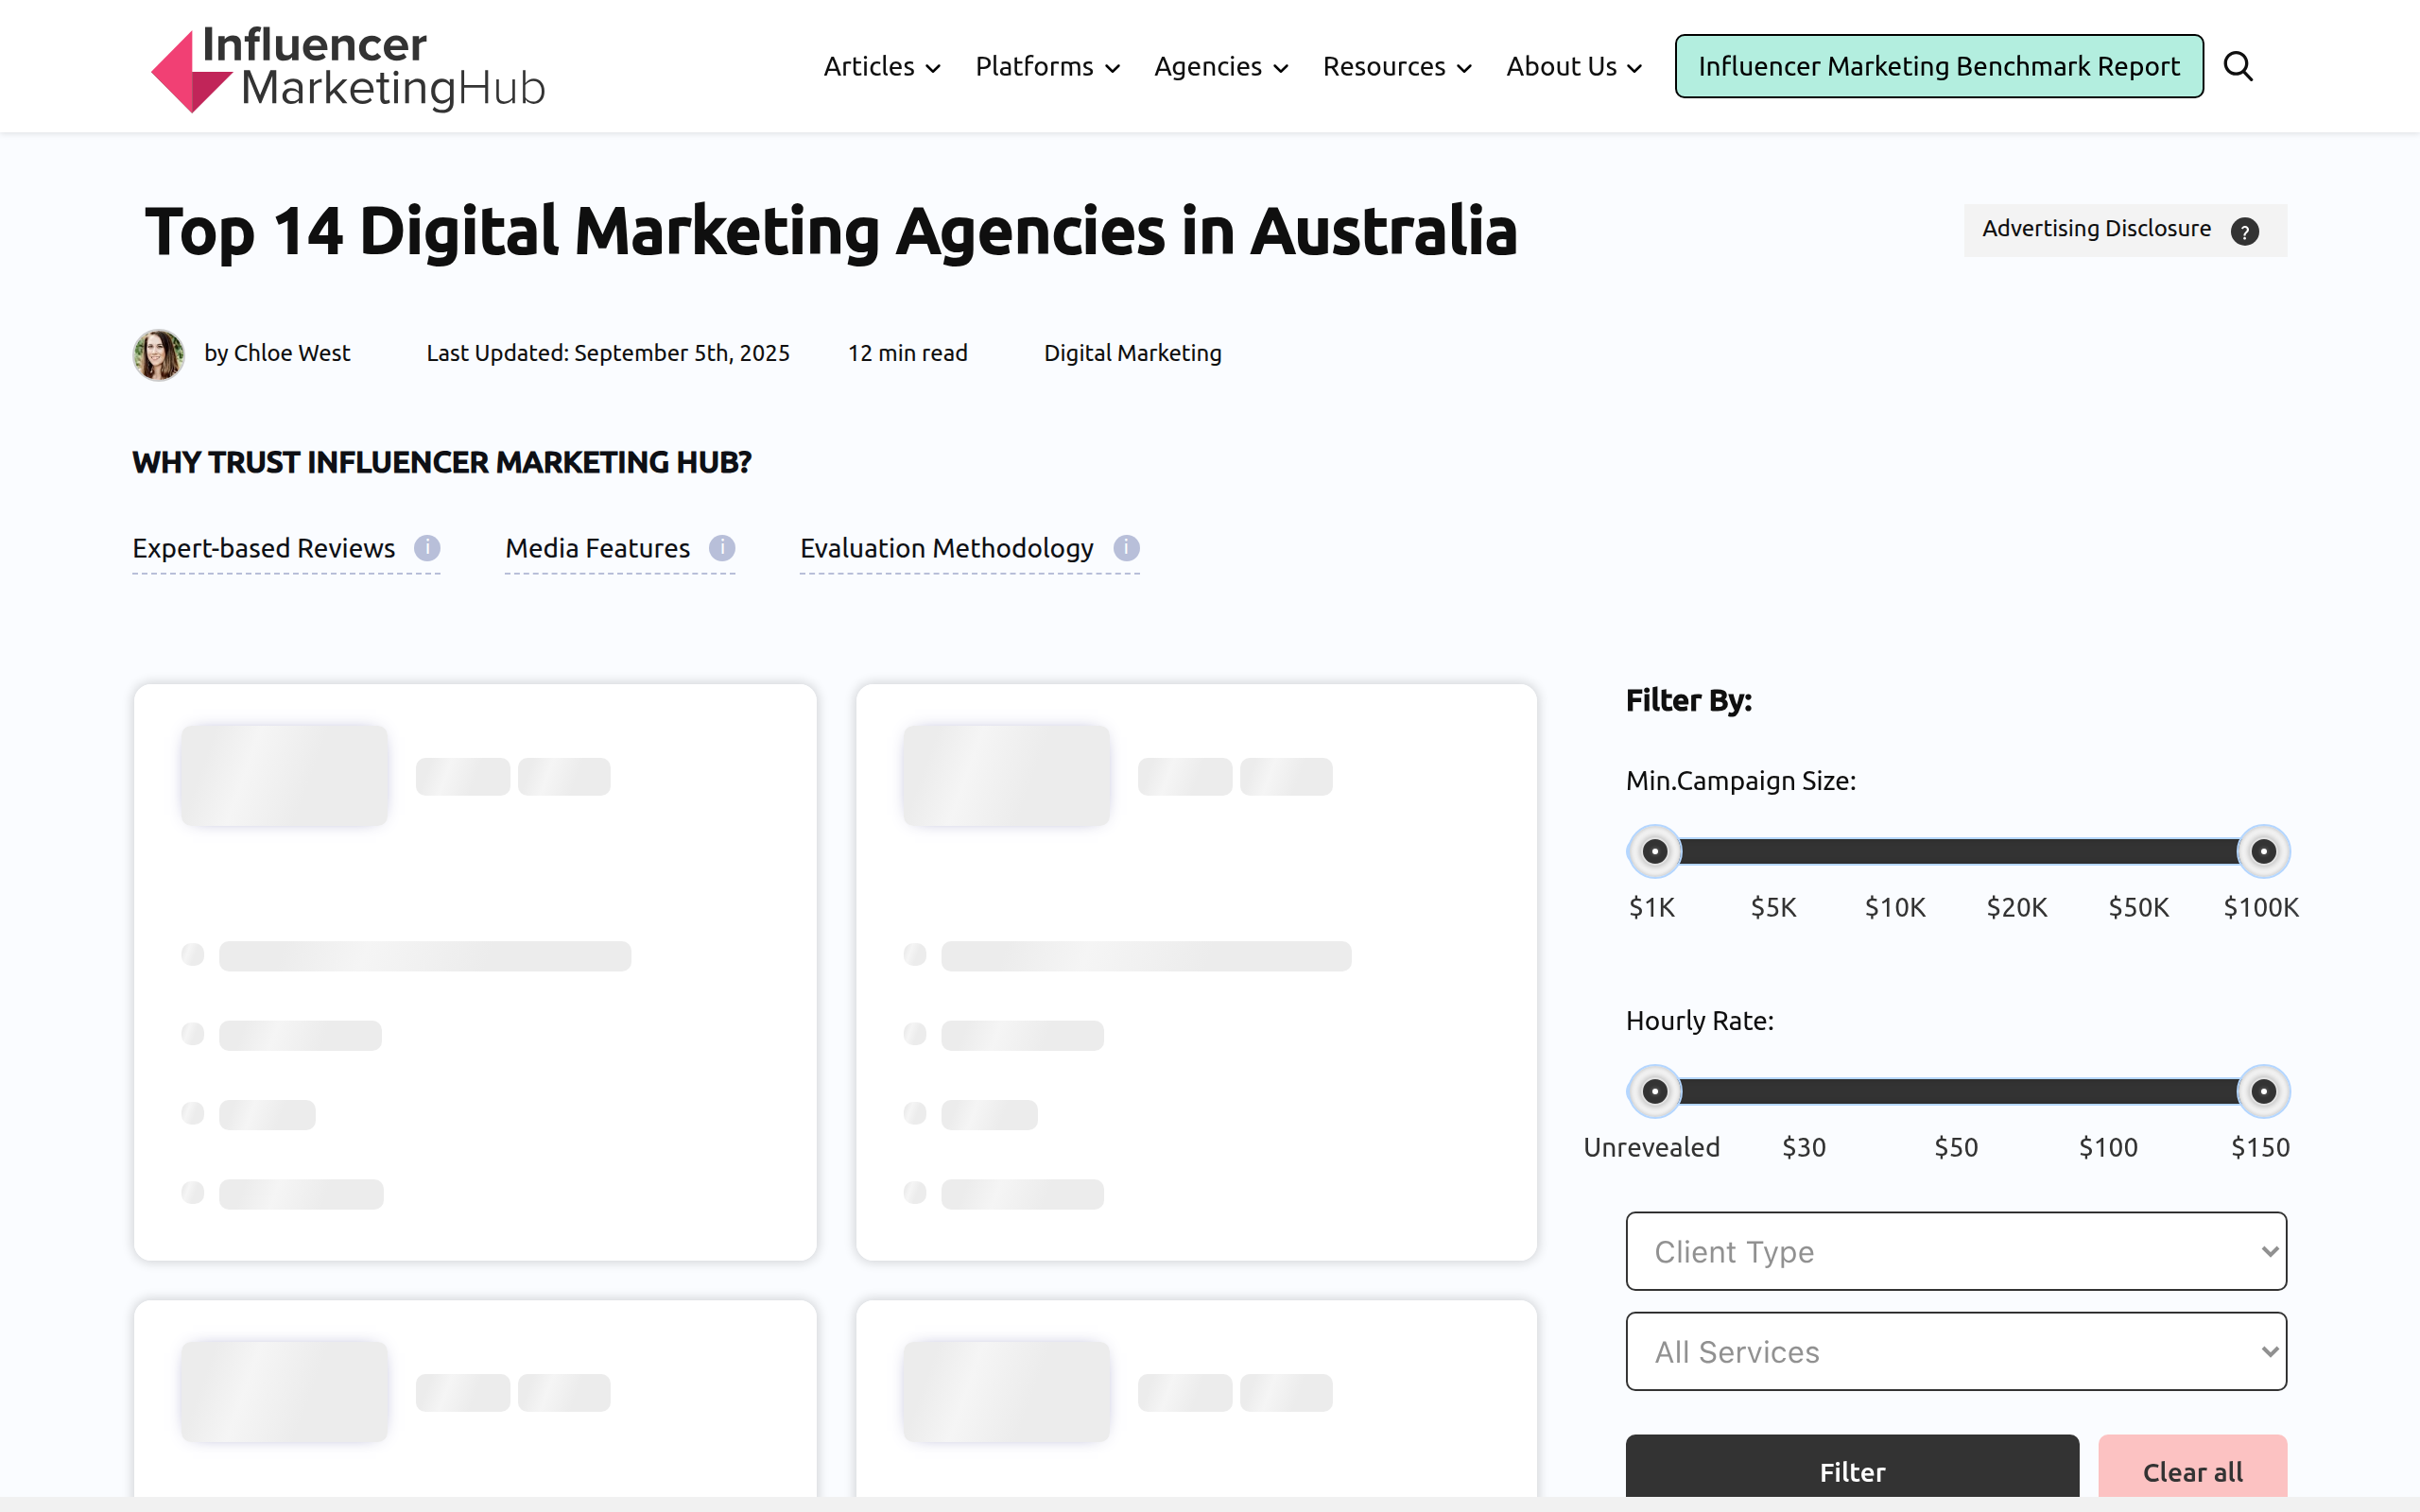Click the Top 14 Digital Marketing Agencies title
Screen dimensions: 2420x1512
point(831,231)
